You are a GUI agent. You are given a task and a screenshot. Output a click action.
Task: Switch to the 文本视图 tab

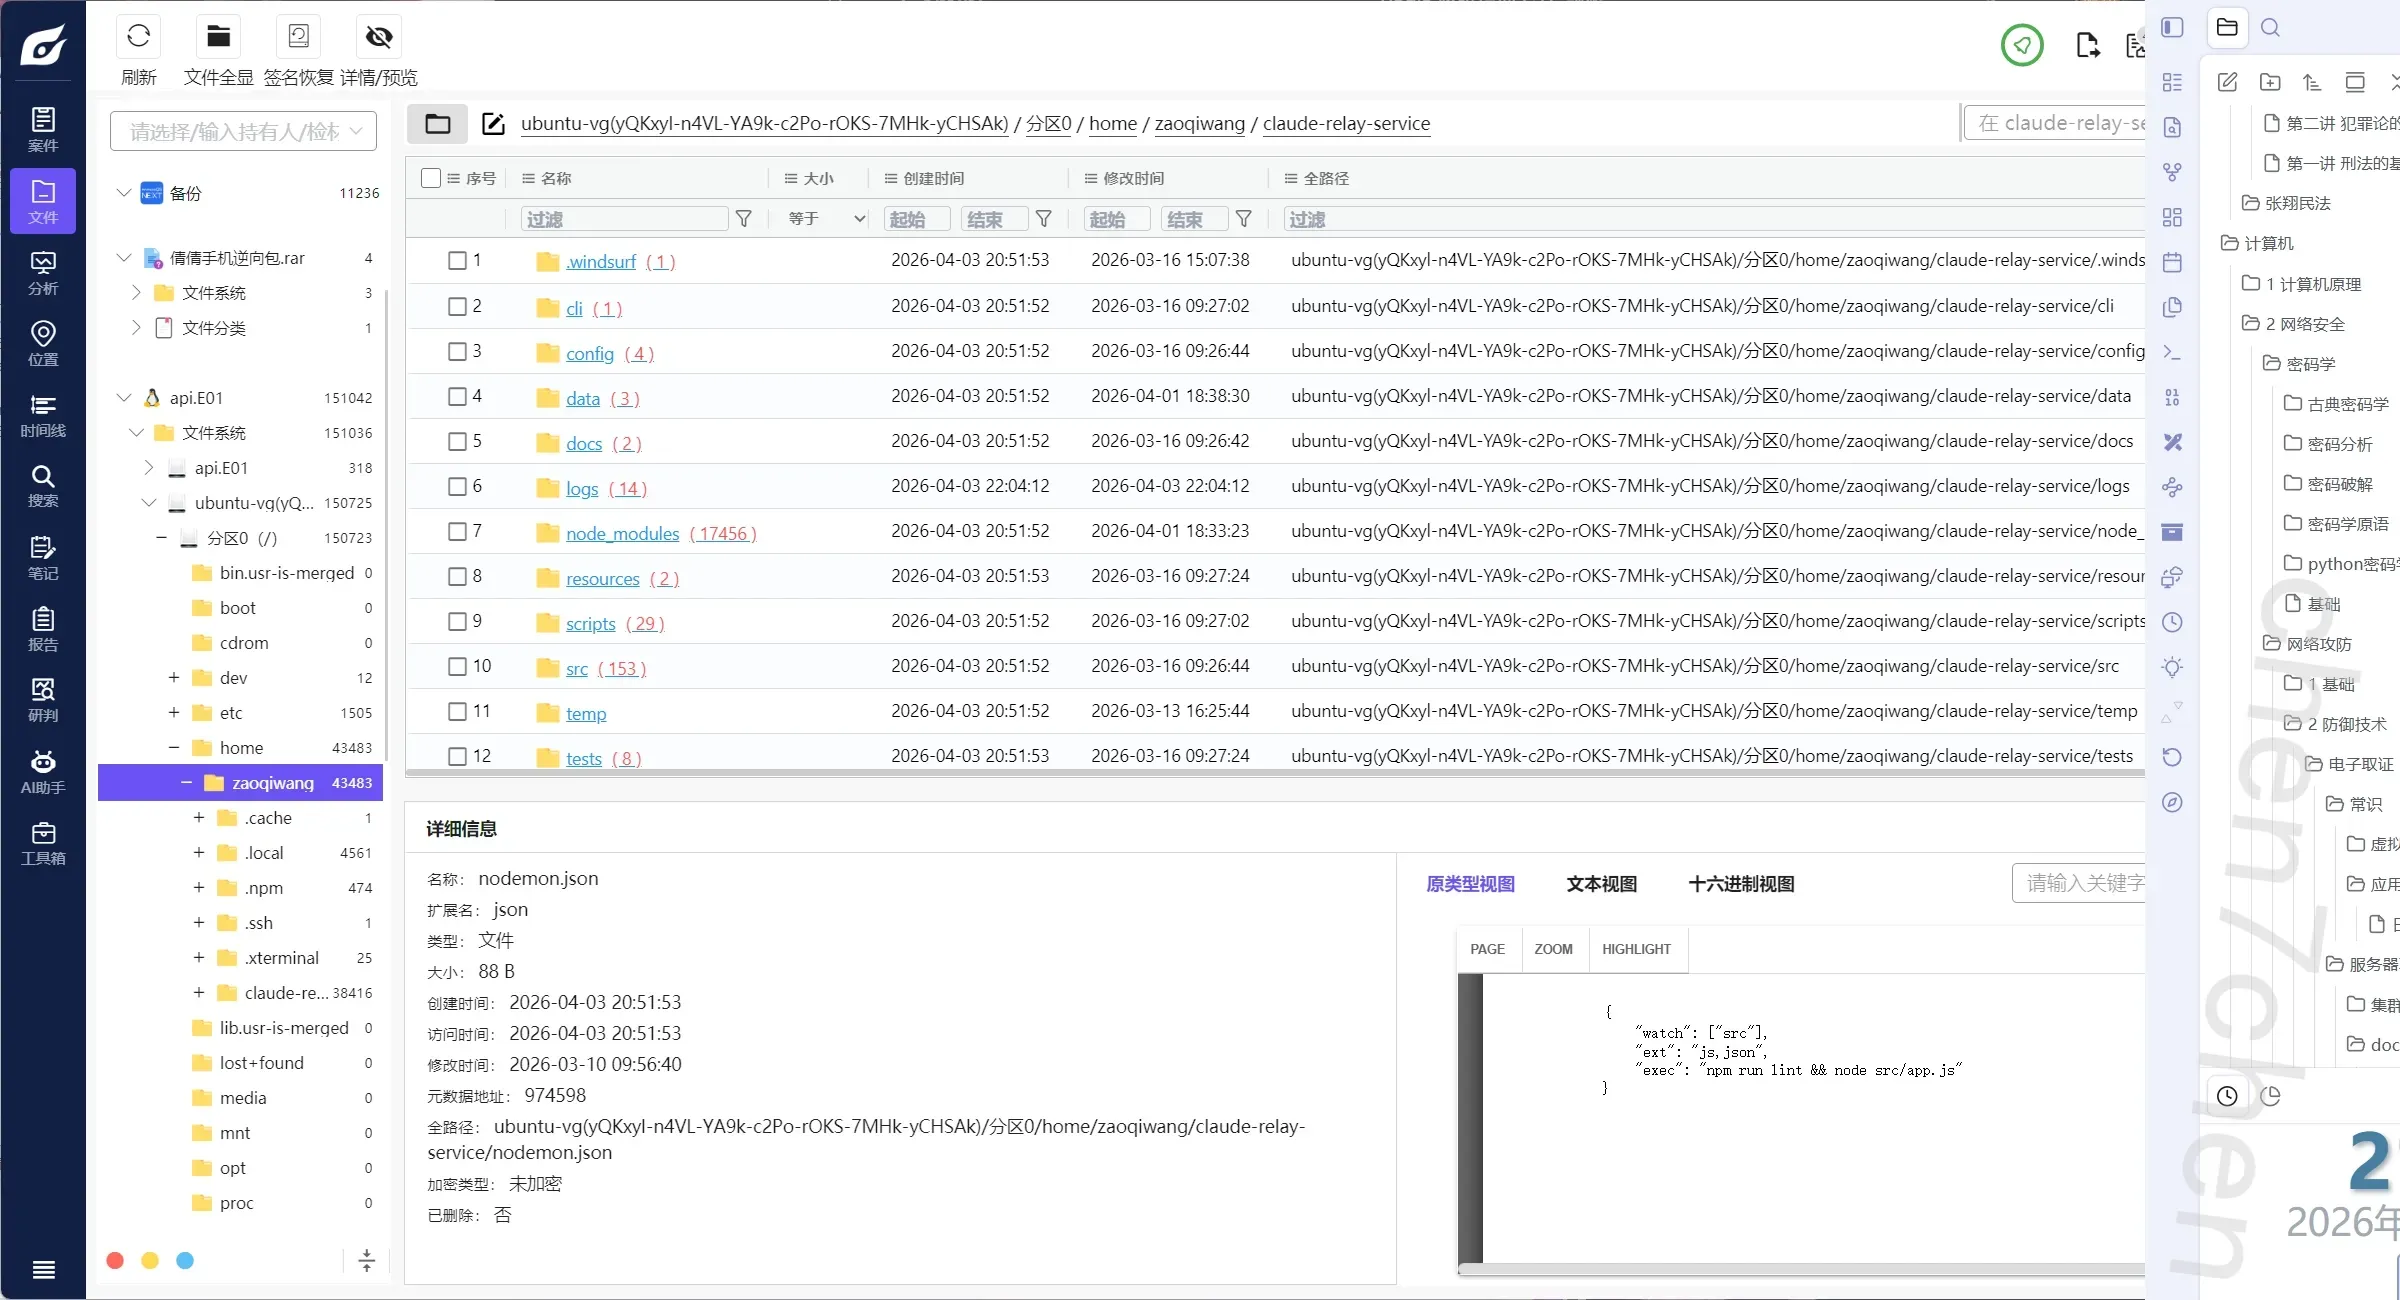pyautogui.click(x=1601, y=884)
